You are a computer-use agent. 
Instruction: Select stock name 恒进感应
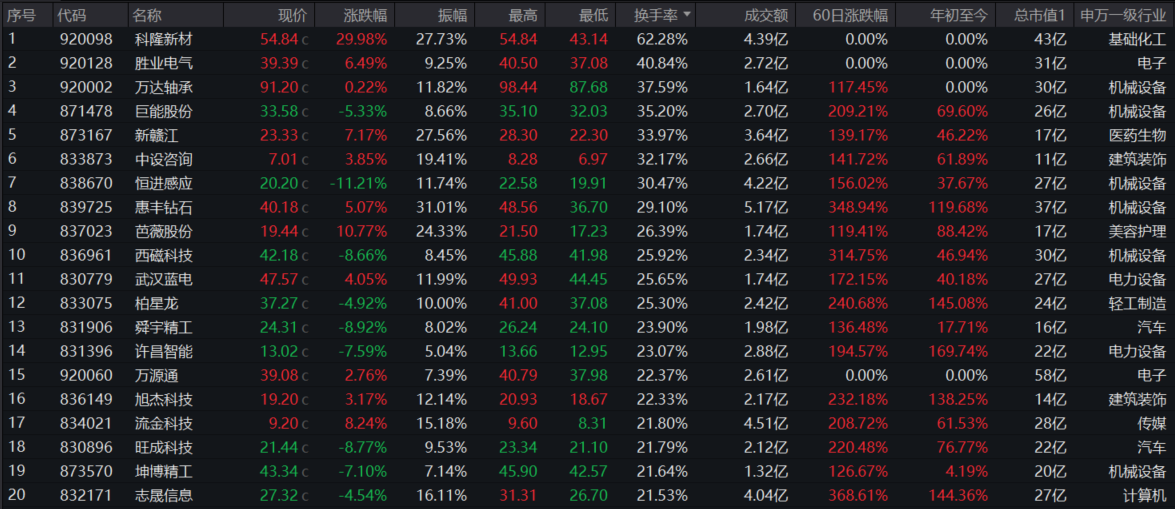163,183
